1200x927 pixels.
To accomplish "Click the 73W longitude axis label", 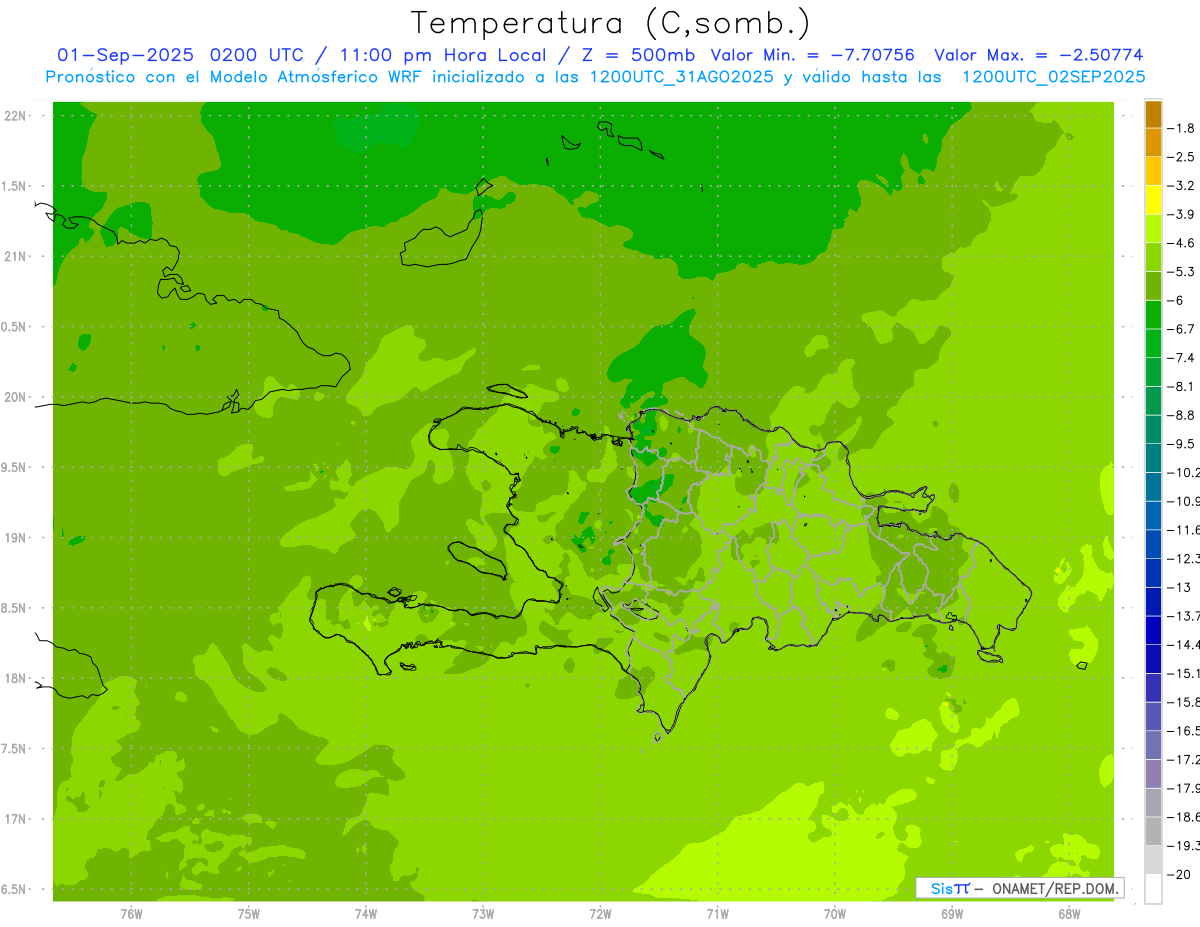I will pyautogui.click(x=483, y=913).
